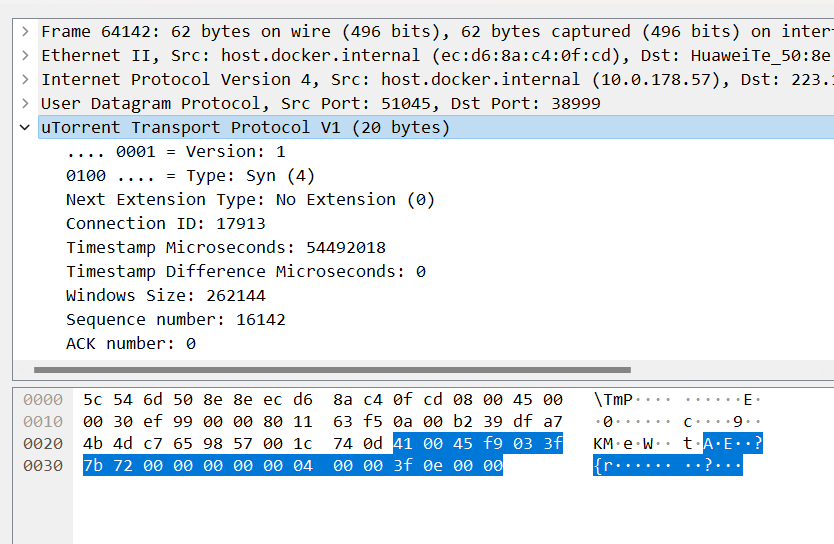Click the horizontal scrollbar of details pane
The height and width of the screenshot is (544, 834).
coord(332,370)
